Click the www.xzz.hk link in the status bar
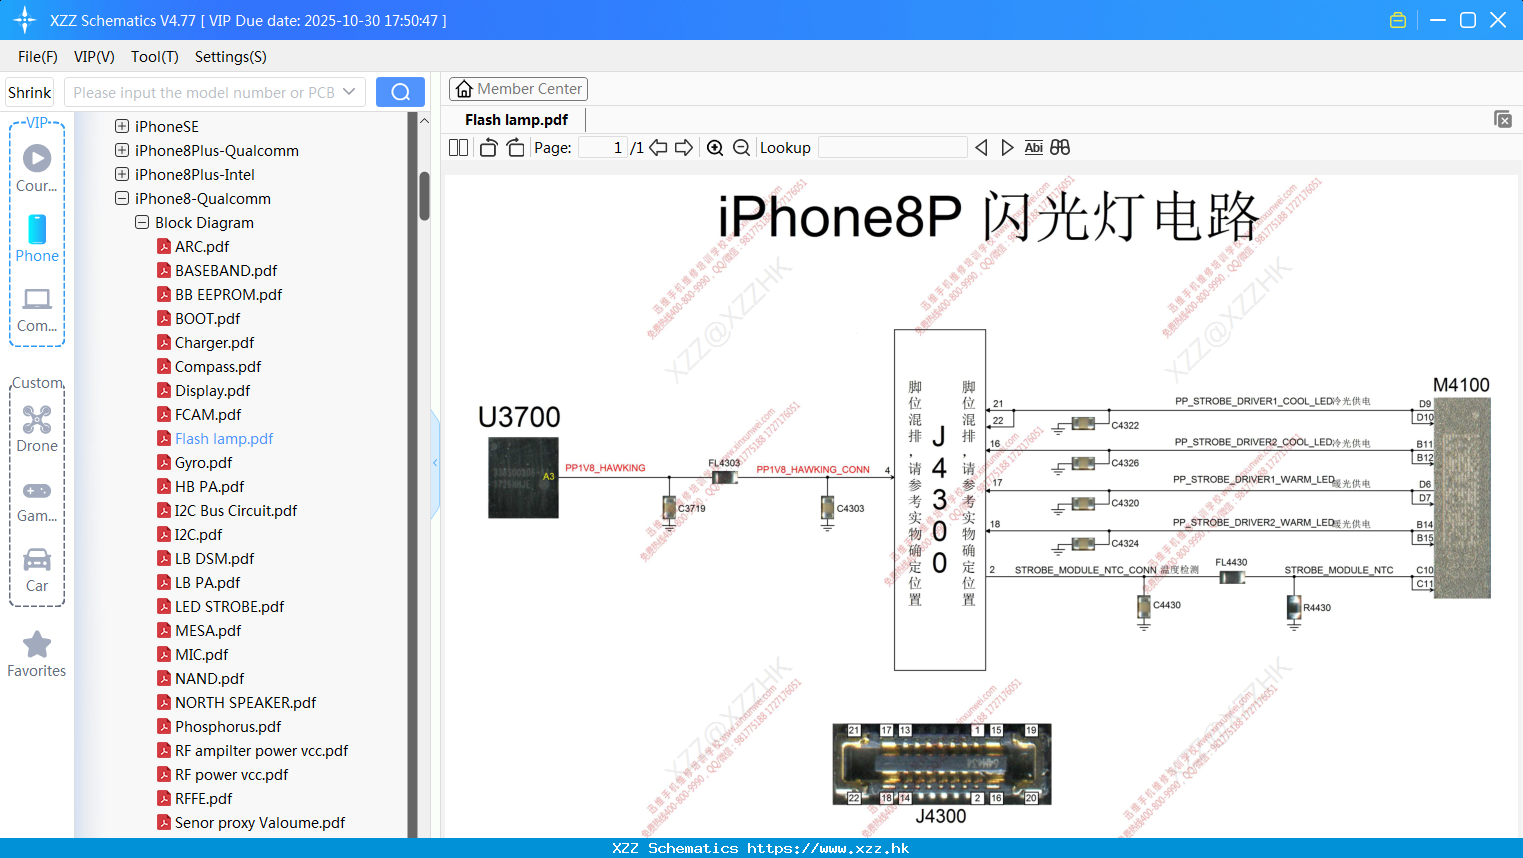Image resolution: width=1523 pixels, height=858 pixels. click(x=828, y=848)
